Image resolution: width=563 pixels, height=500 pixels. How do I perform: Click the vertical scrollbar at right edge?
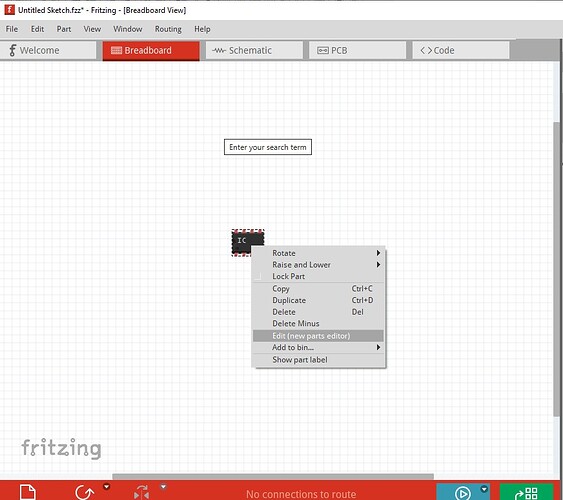point(557,269)
